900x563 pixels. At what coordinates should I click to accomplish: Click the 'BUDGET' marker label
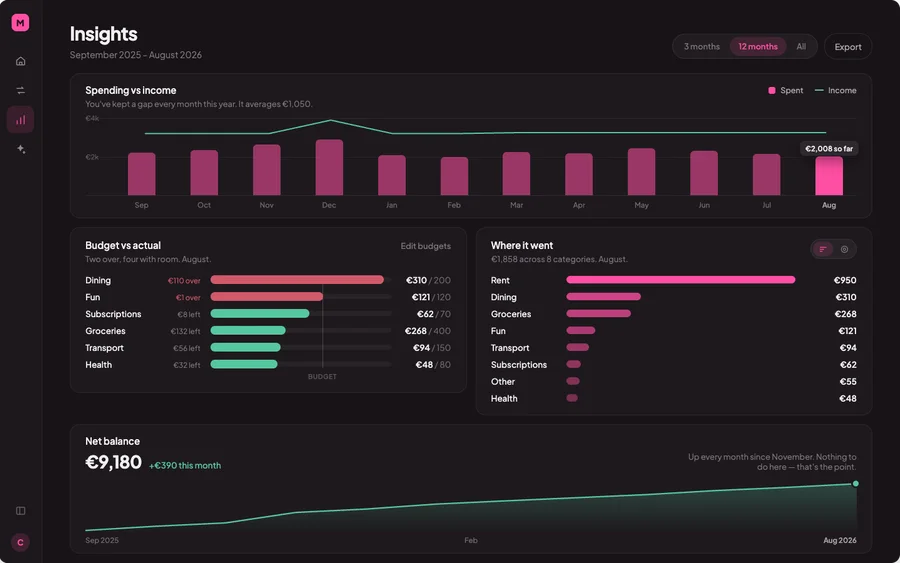tap(322, 376)
